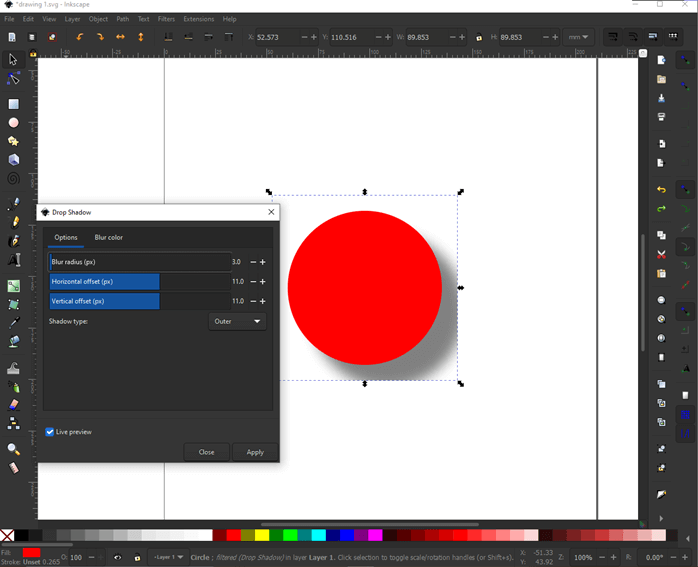This screenshot has height=567, width=698.
Task: Select the Text tool
Action: click(14, 259)
